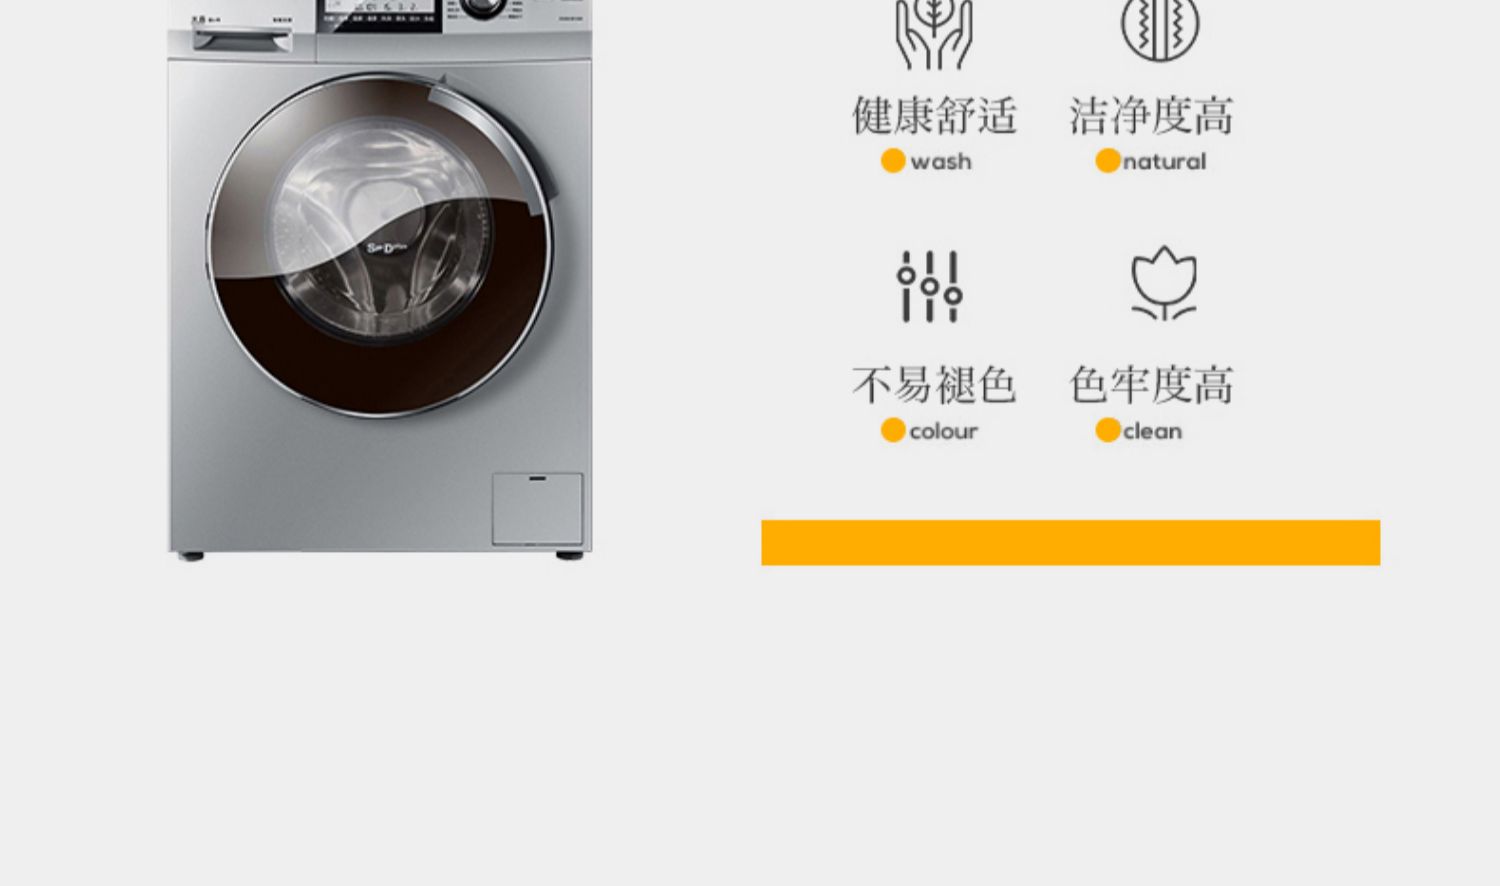
Task: Click the 不易褪色 heading text
Action: [934, 385]
